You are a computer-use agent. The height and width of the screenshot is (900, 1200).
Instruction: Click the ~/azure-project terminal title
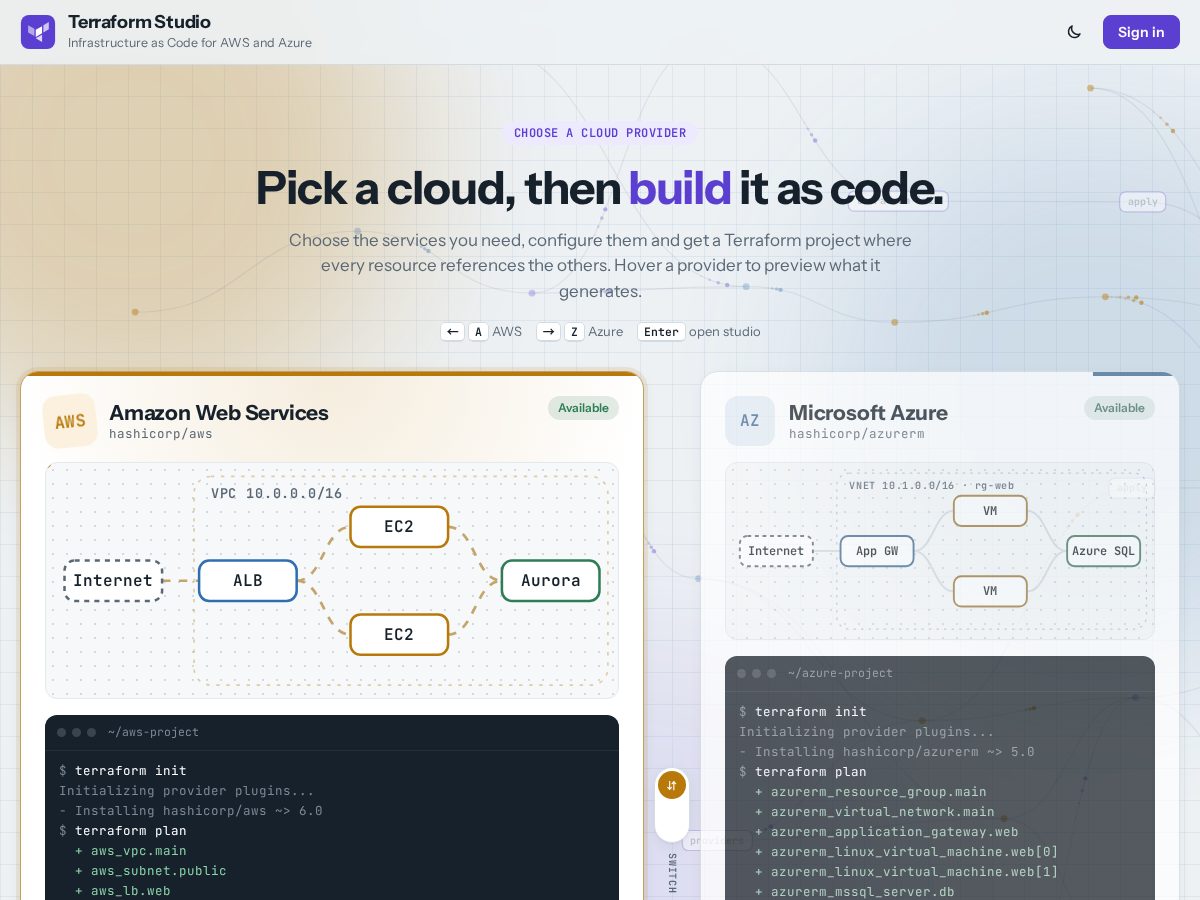[x=840, y=674]
